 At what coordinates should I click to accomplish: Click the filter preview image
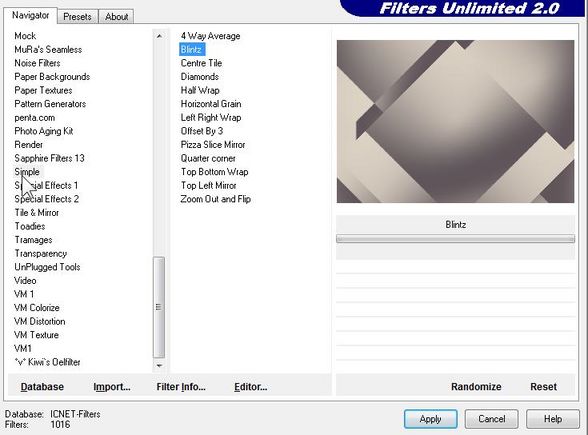click(x=455, y=122)
